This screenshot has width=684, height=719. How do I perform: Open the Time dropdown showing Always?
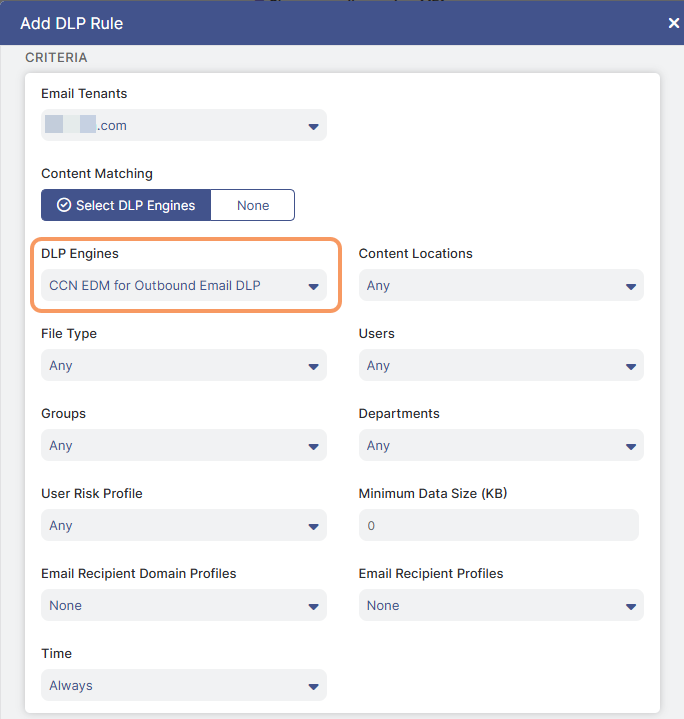pos(184,685)
